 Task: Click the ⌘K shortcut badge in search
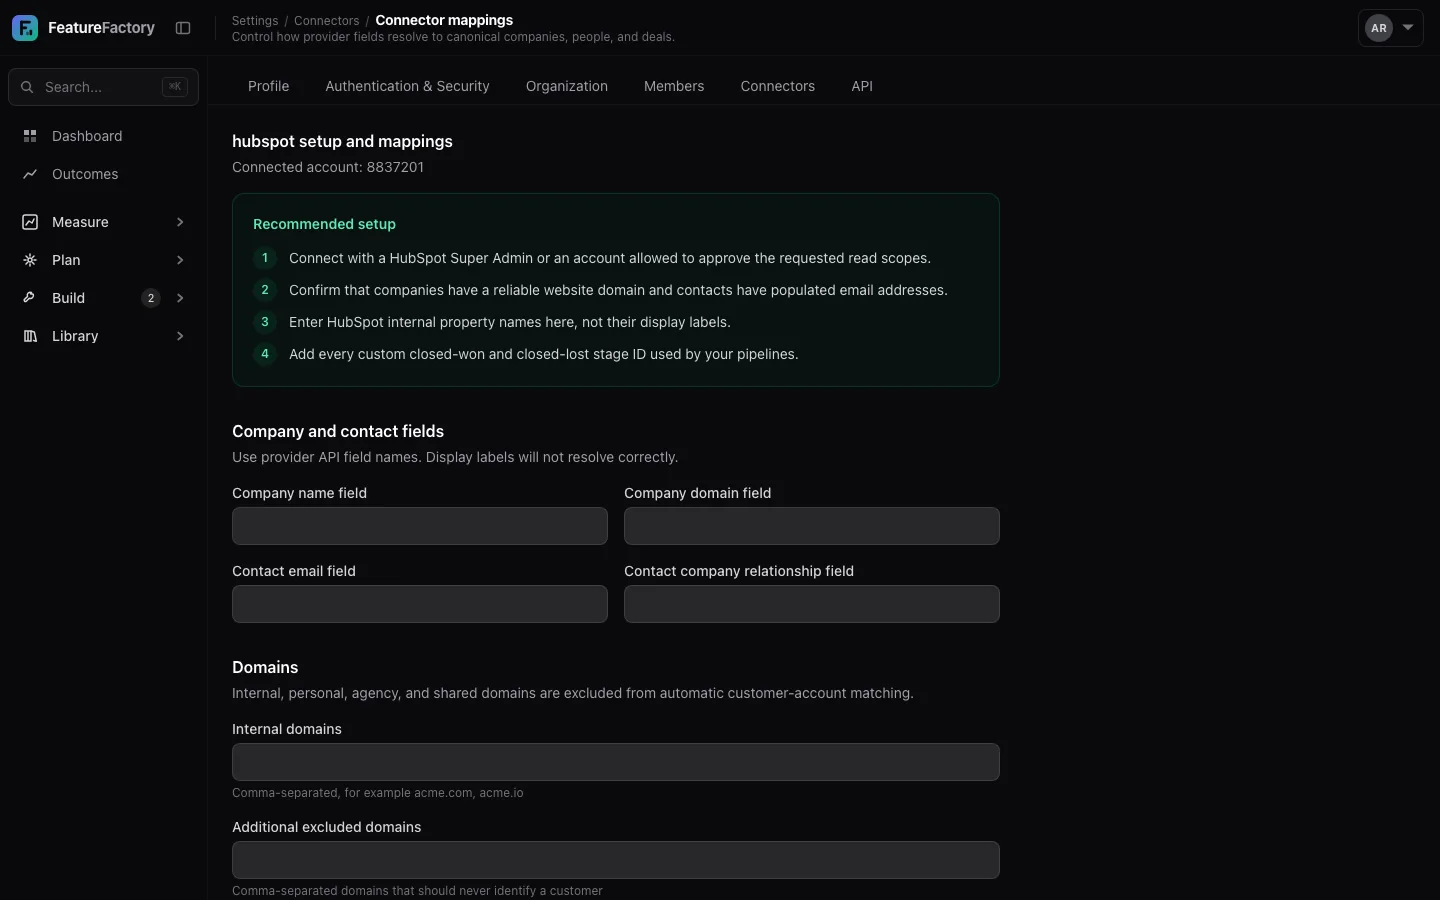pos(175,87)
